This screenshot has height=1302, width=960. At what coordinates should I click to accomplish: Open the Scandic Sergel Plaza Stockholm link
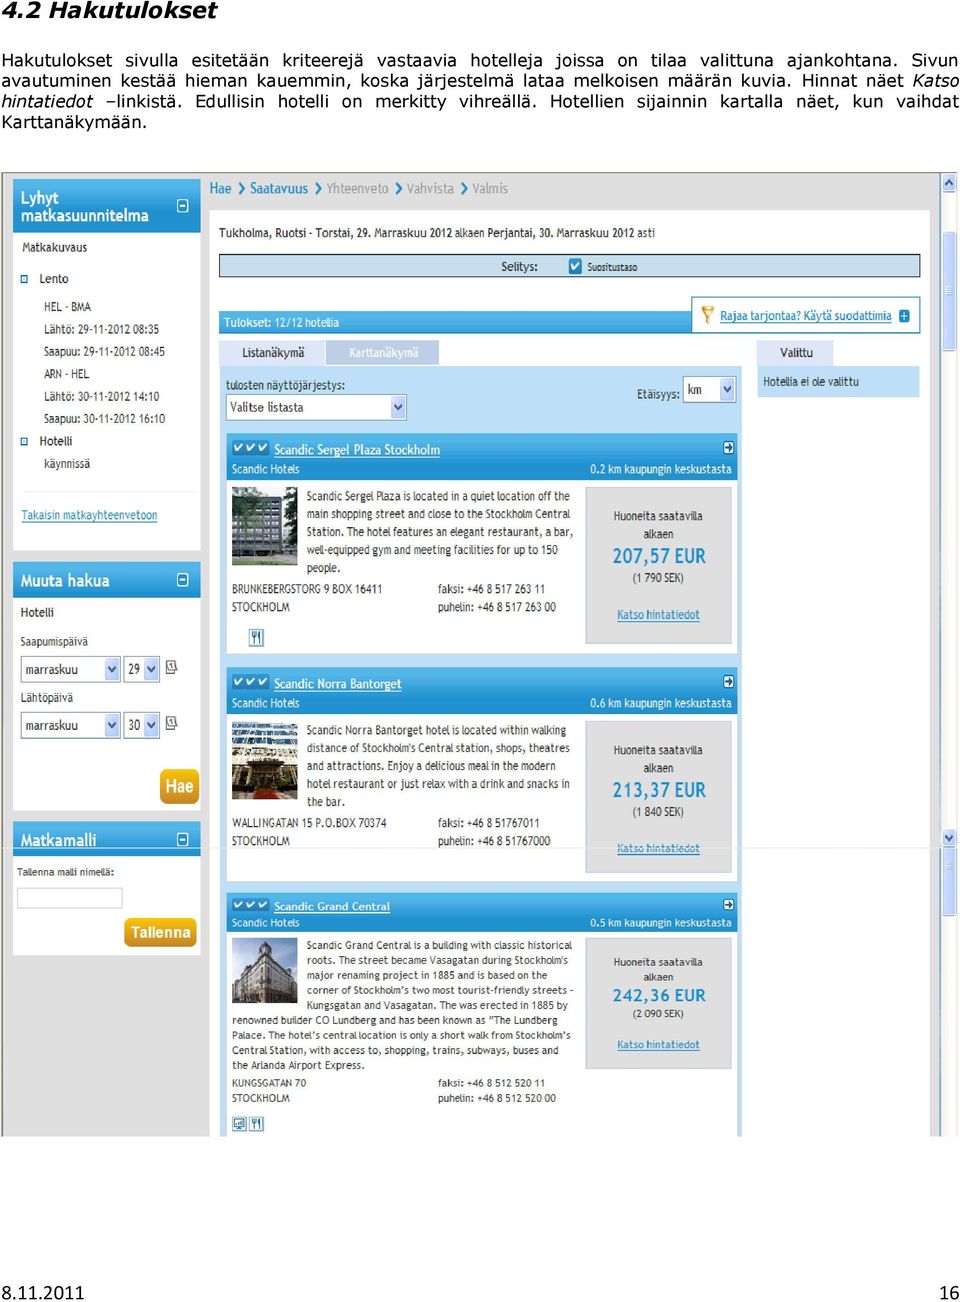(x=357, y=450)
